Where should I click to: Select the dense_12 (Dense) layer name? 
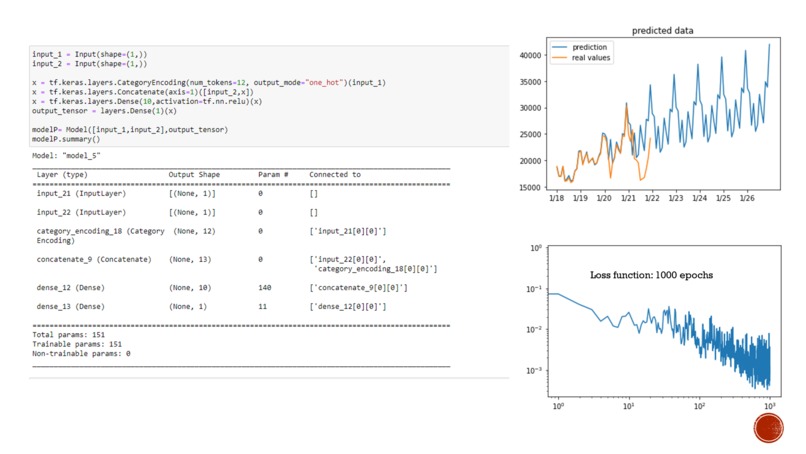pyautogui.click(x=70, y=287)
